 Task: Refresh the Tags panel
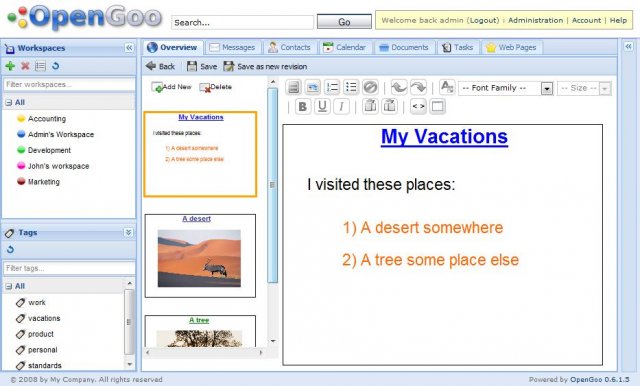(10, 249)
